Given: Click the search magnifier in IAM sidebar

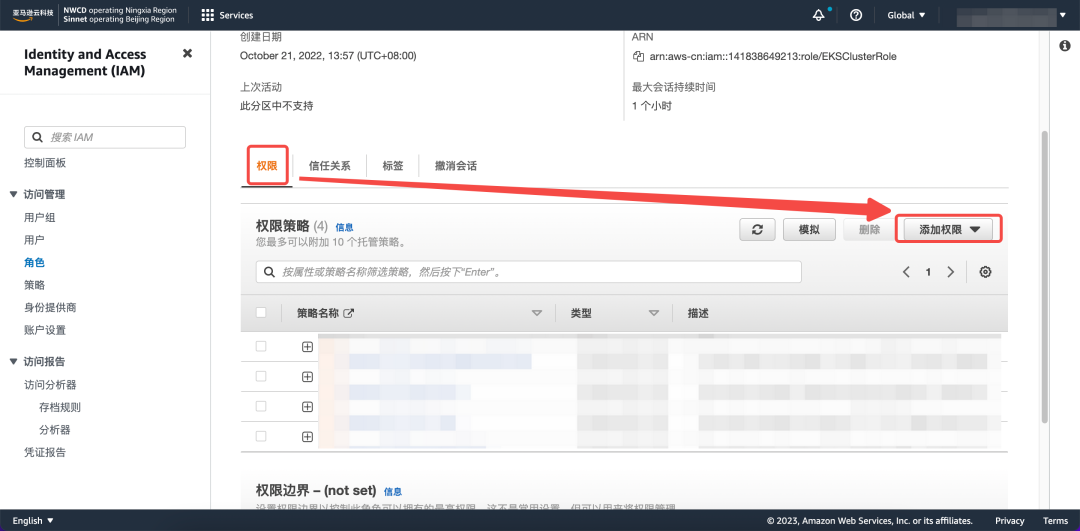Looking at the screenshot, I should 37,138.
